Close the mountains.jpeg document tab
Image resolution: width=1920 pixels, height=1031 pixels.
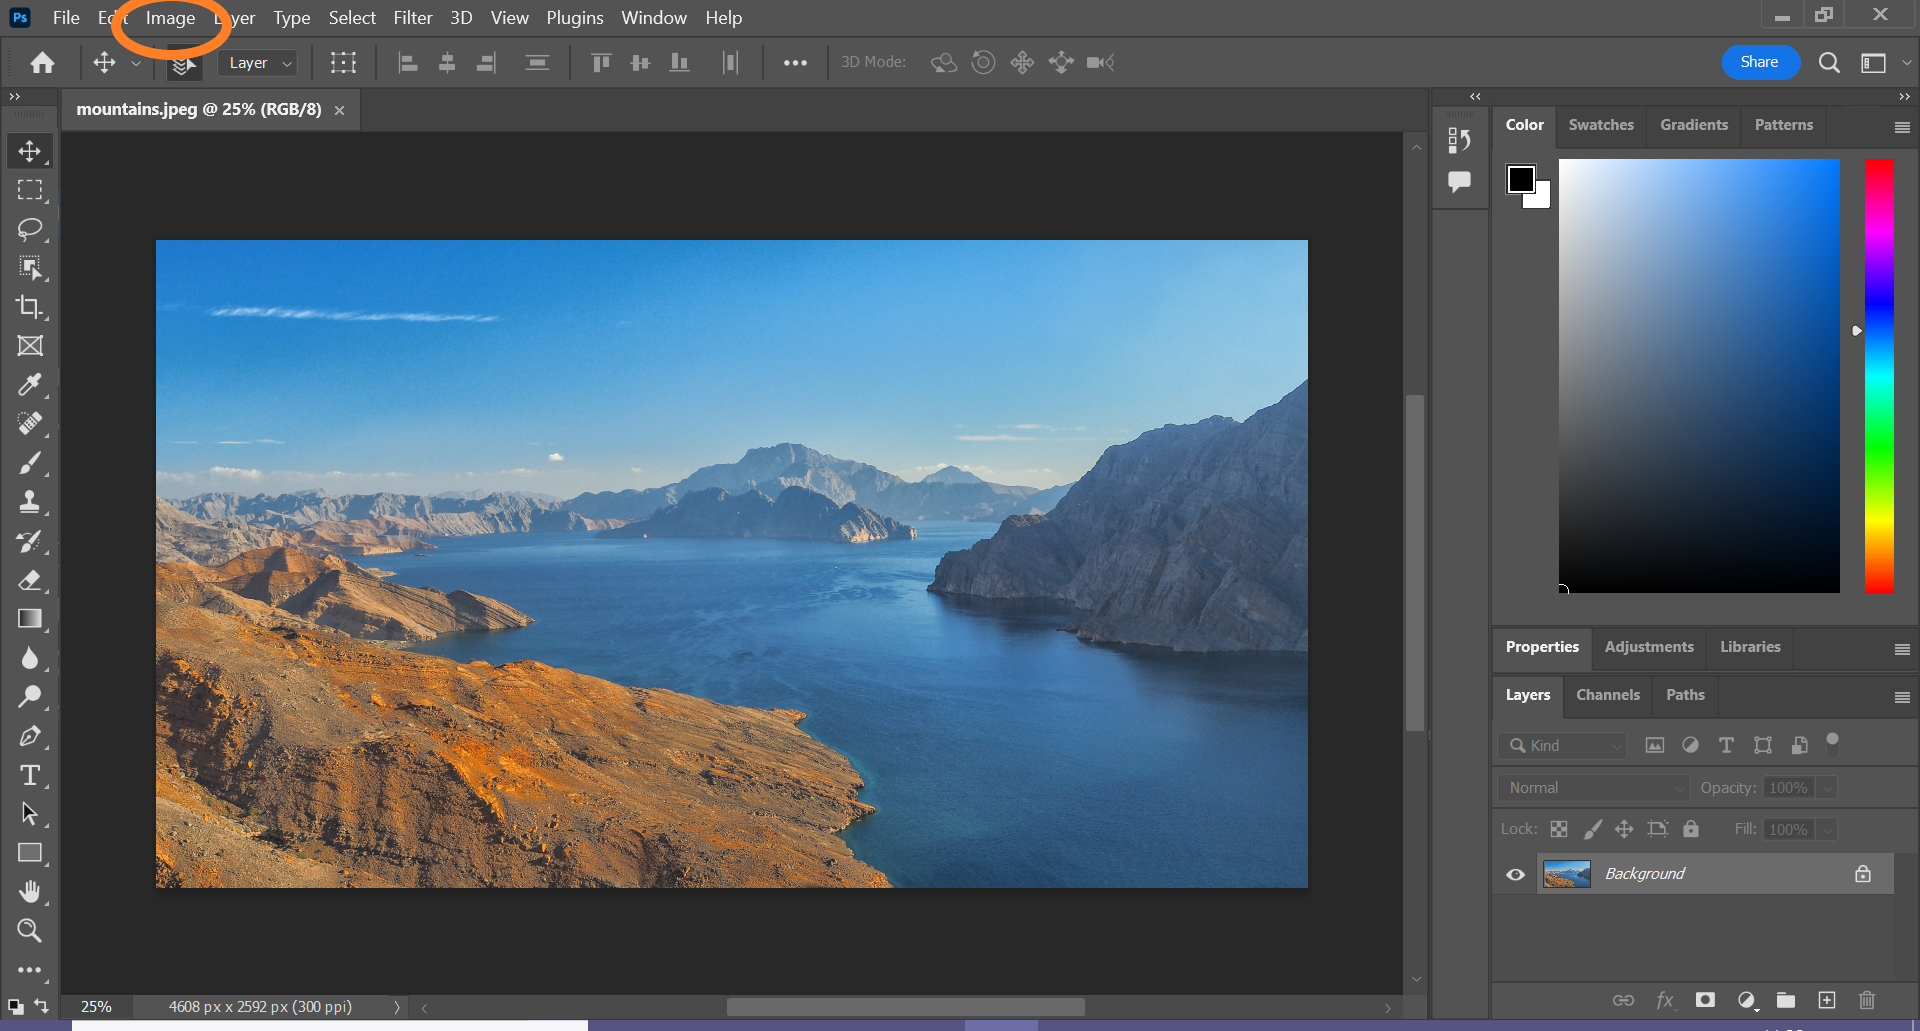pyautogui.click(x=340, y=110)
